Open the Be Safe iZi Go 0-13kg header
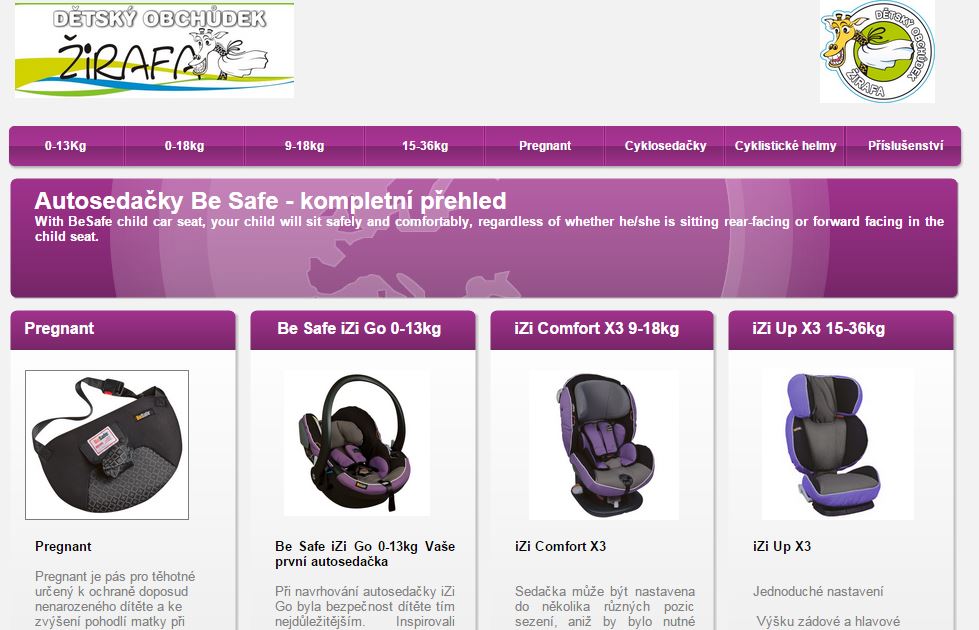This screenshot has height=630, width=979. [363, 330]
